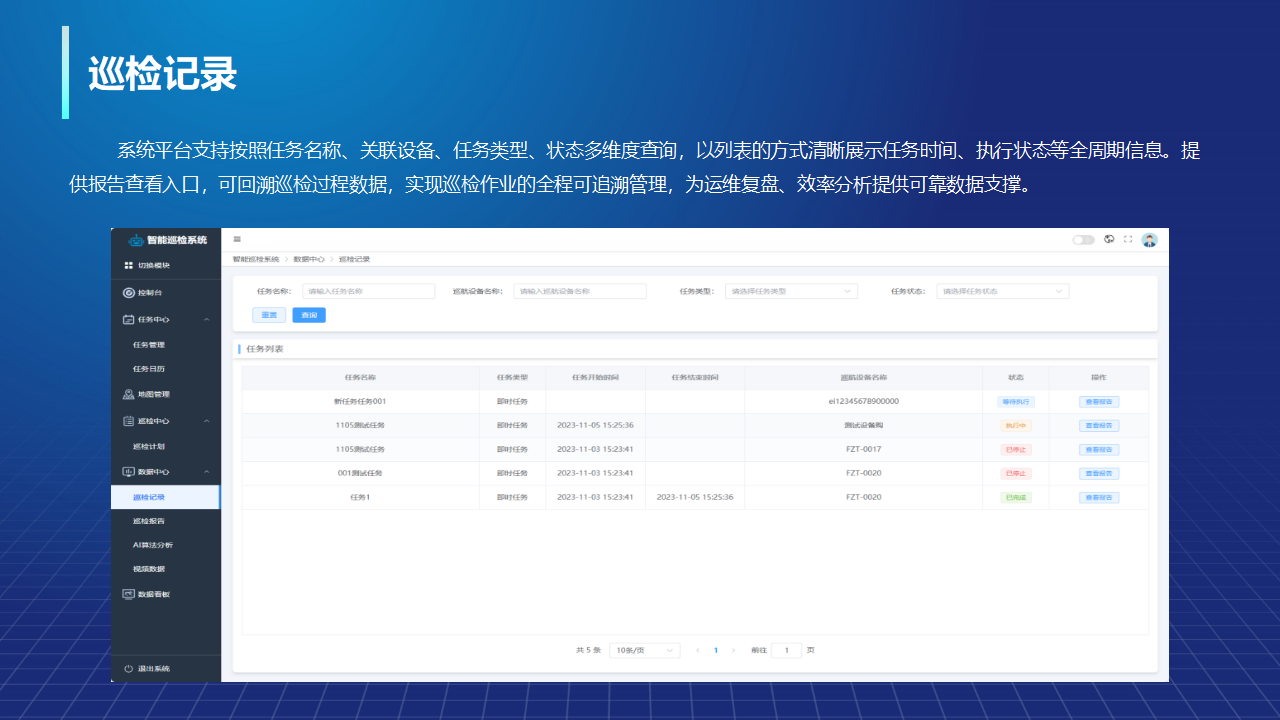This screenshot has width=1280, height=720.
Task: Click the 重置 button
Action: click(268, 315)
